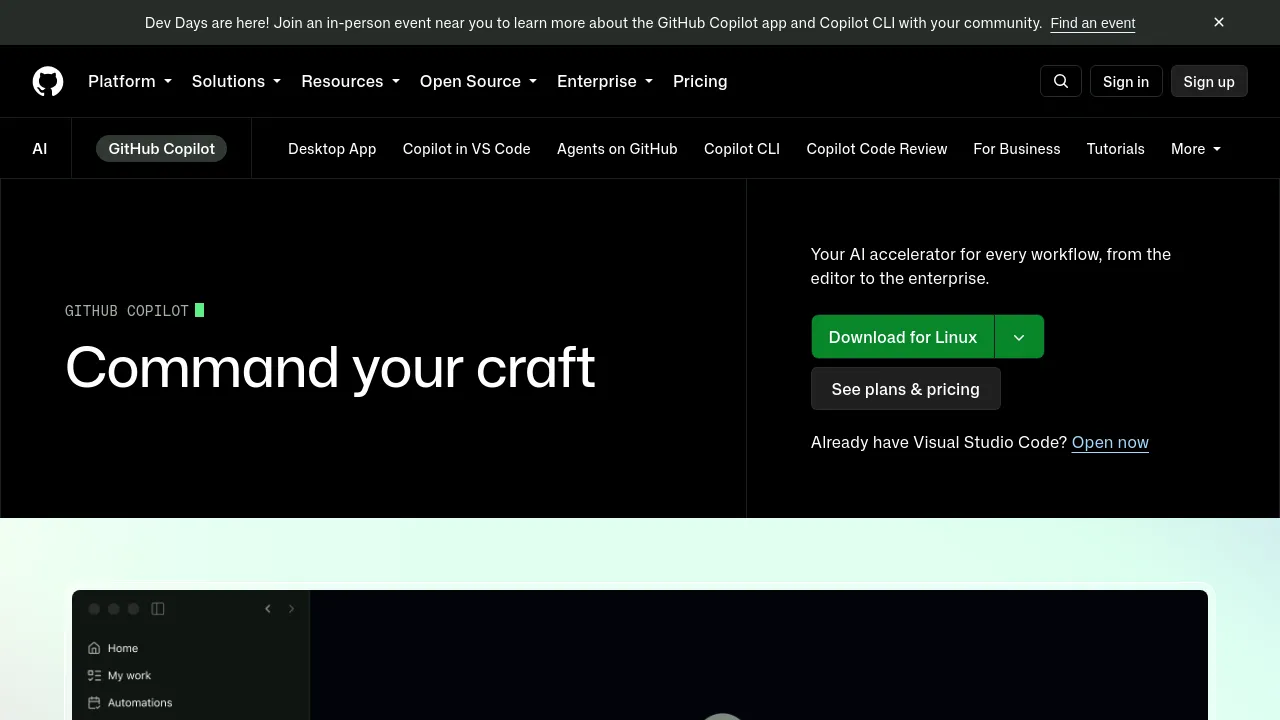Expand the Resources menu
Image resolution: width=1280 pixels, height=720 pixels.
point(350,81)
